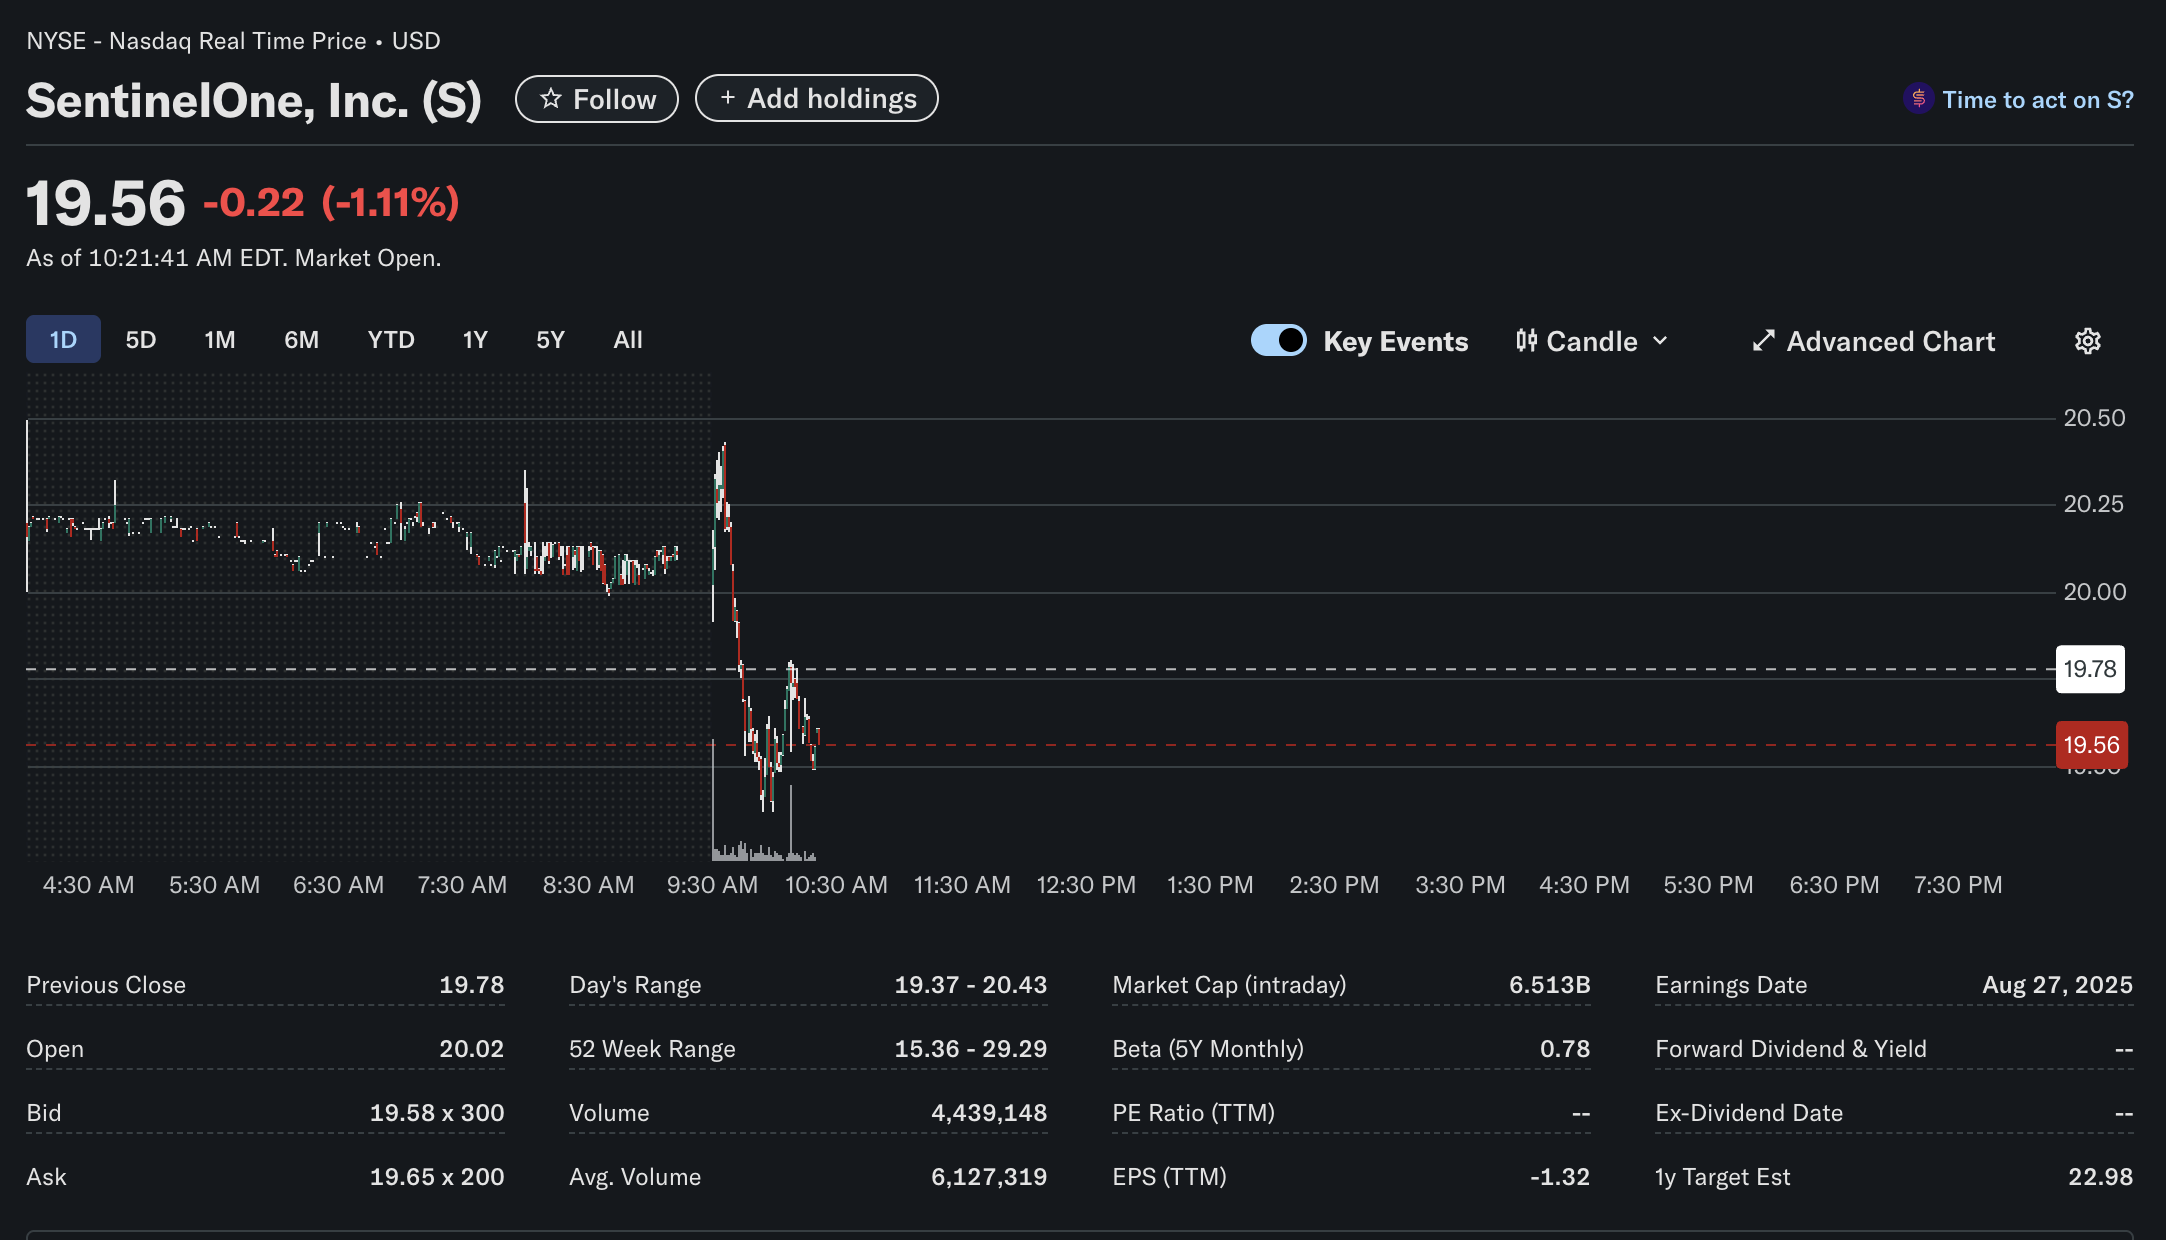The width and height of the screenshot is (2166, 1240).
Task: Click the 19.78 previous close price tag
Action: [x=2090, y=669]
